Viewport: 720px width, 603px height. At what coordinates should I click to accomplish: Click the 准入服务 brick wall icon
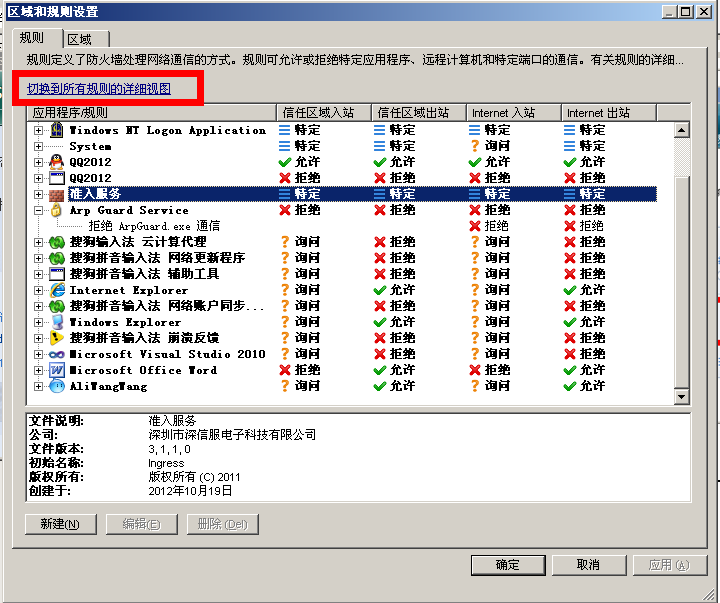[56, 194]
